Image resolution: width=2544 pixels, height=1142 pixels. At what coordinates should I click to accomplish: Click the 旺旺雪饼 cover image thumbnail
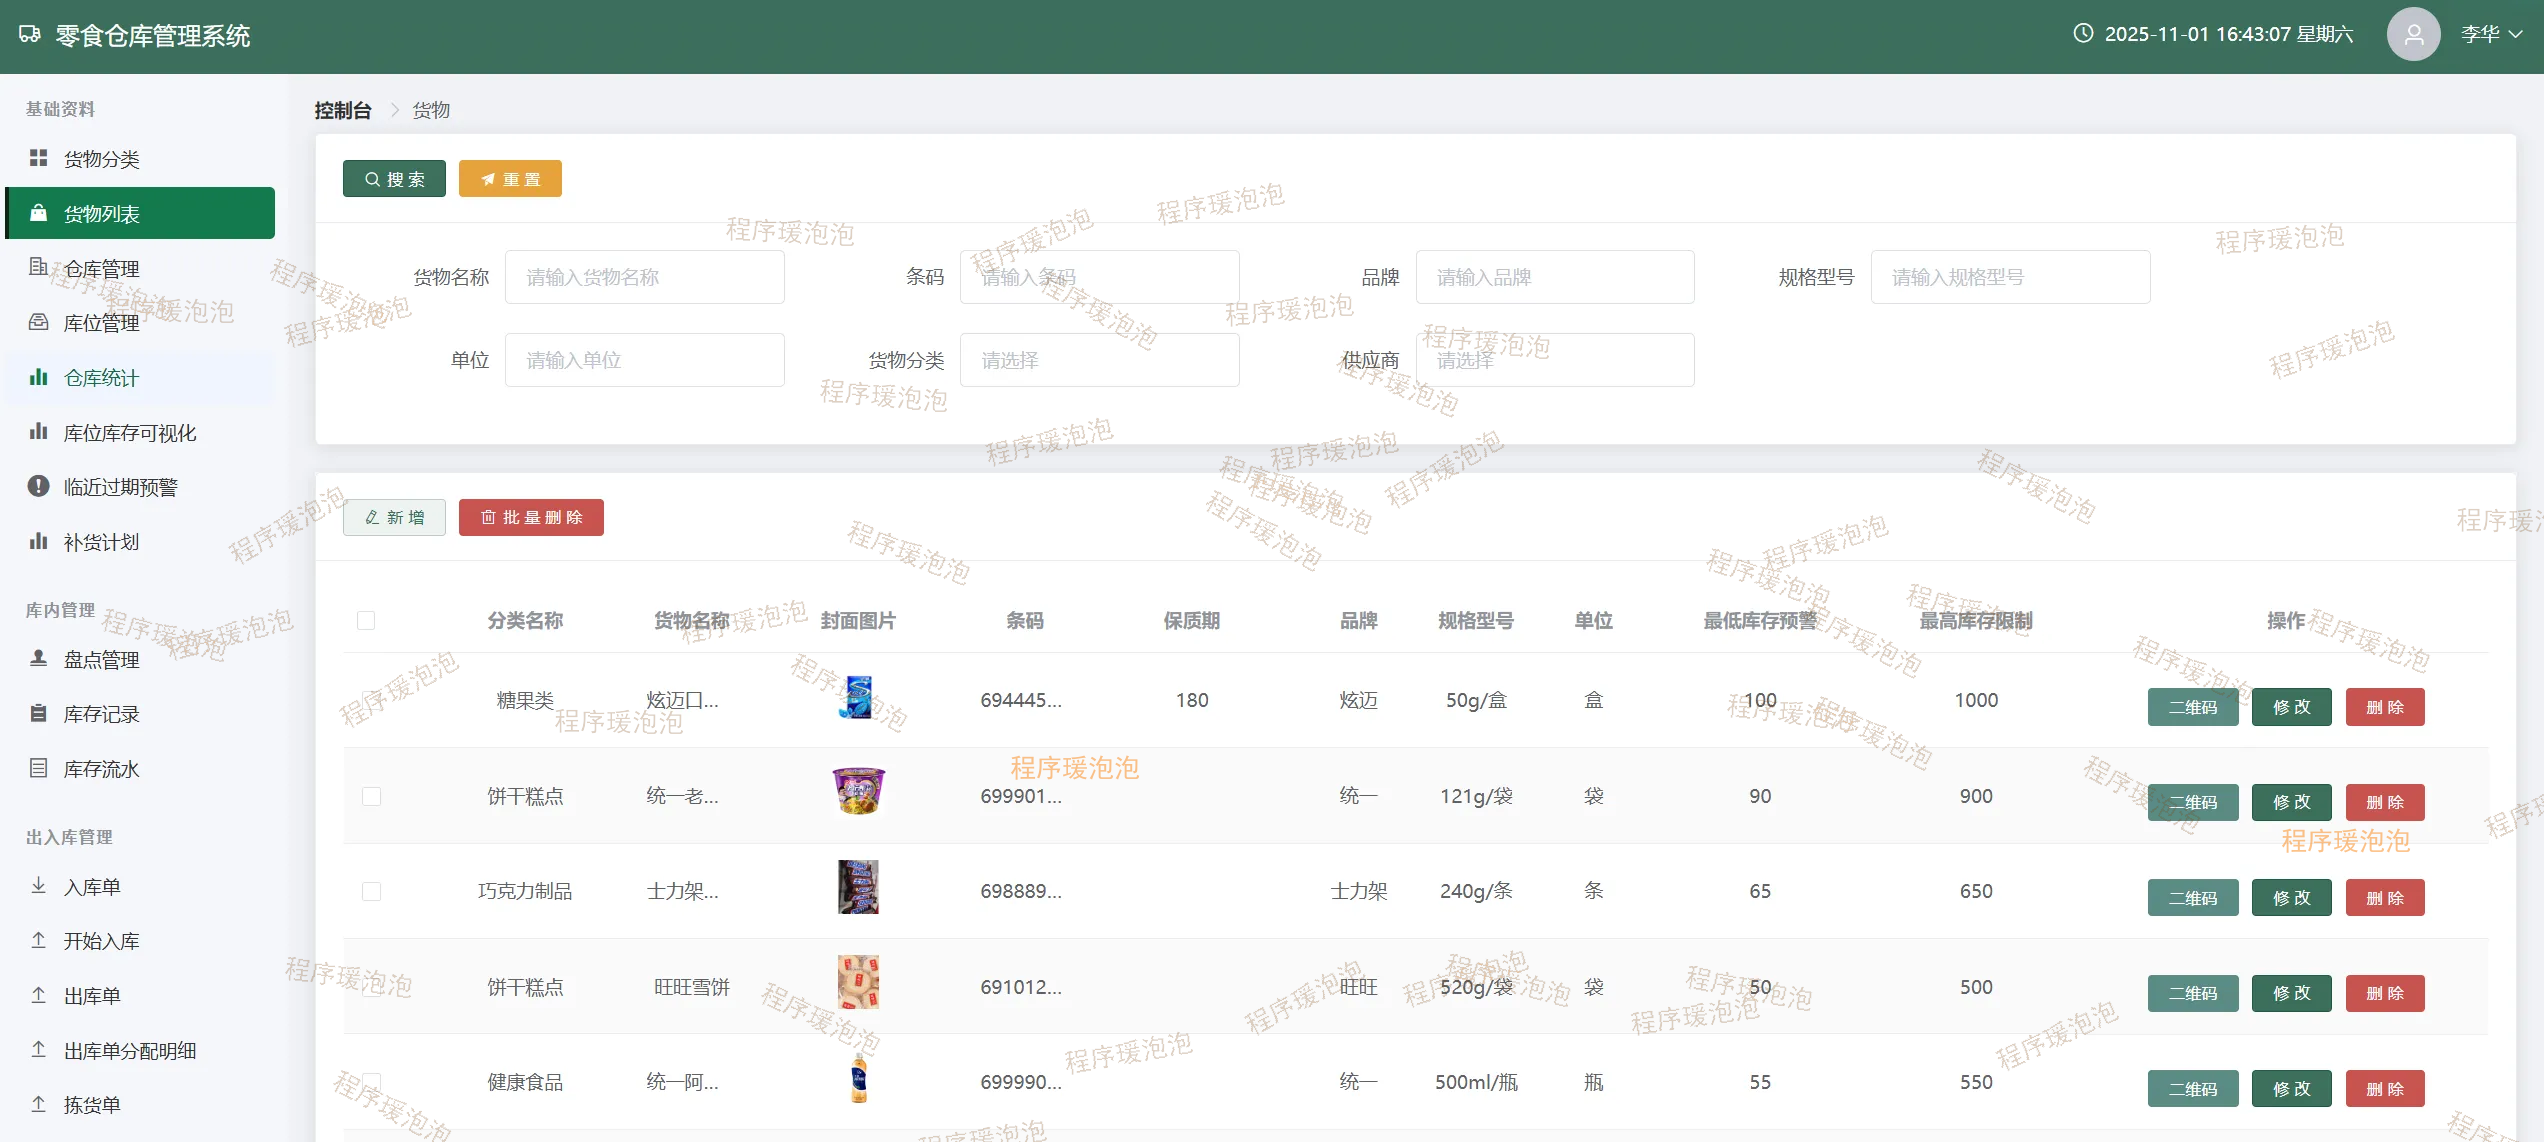point(858,982)
